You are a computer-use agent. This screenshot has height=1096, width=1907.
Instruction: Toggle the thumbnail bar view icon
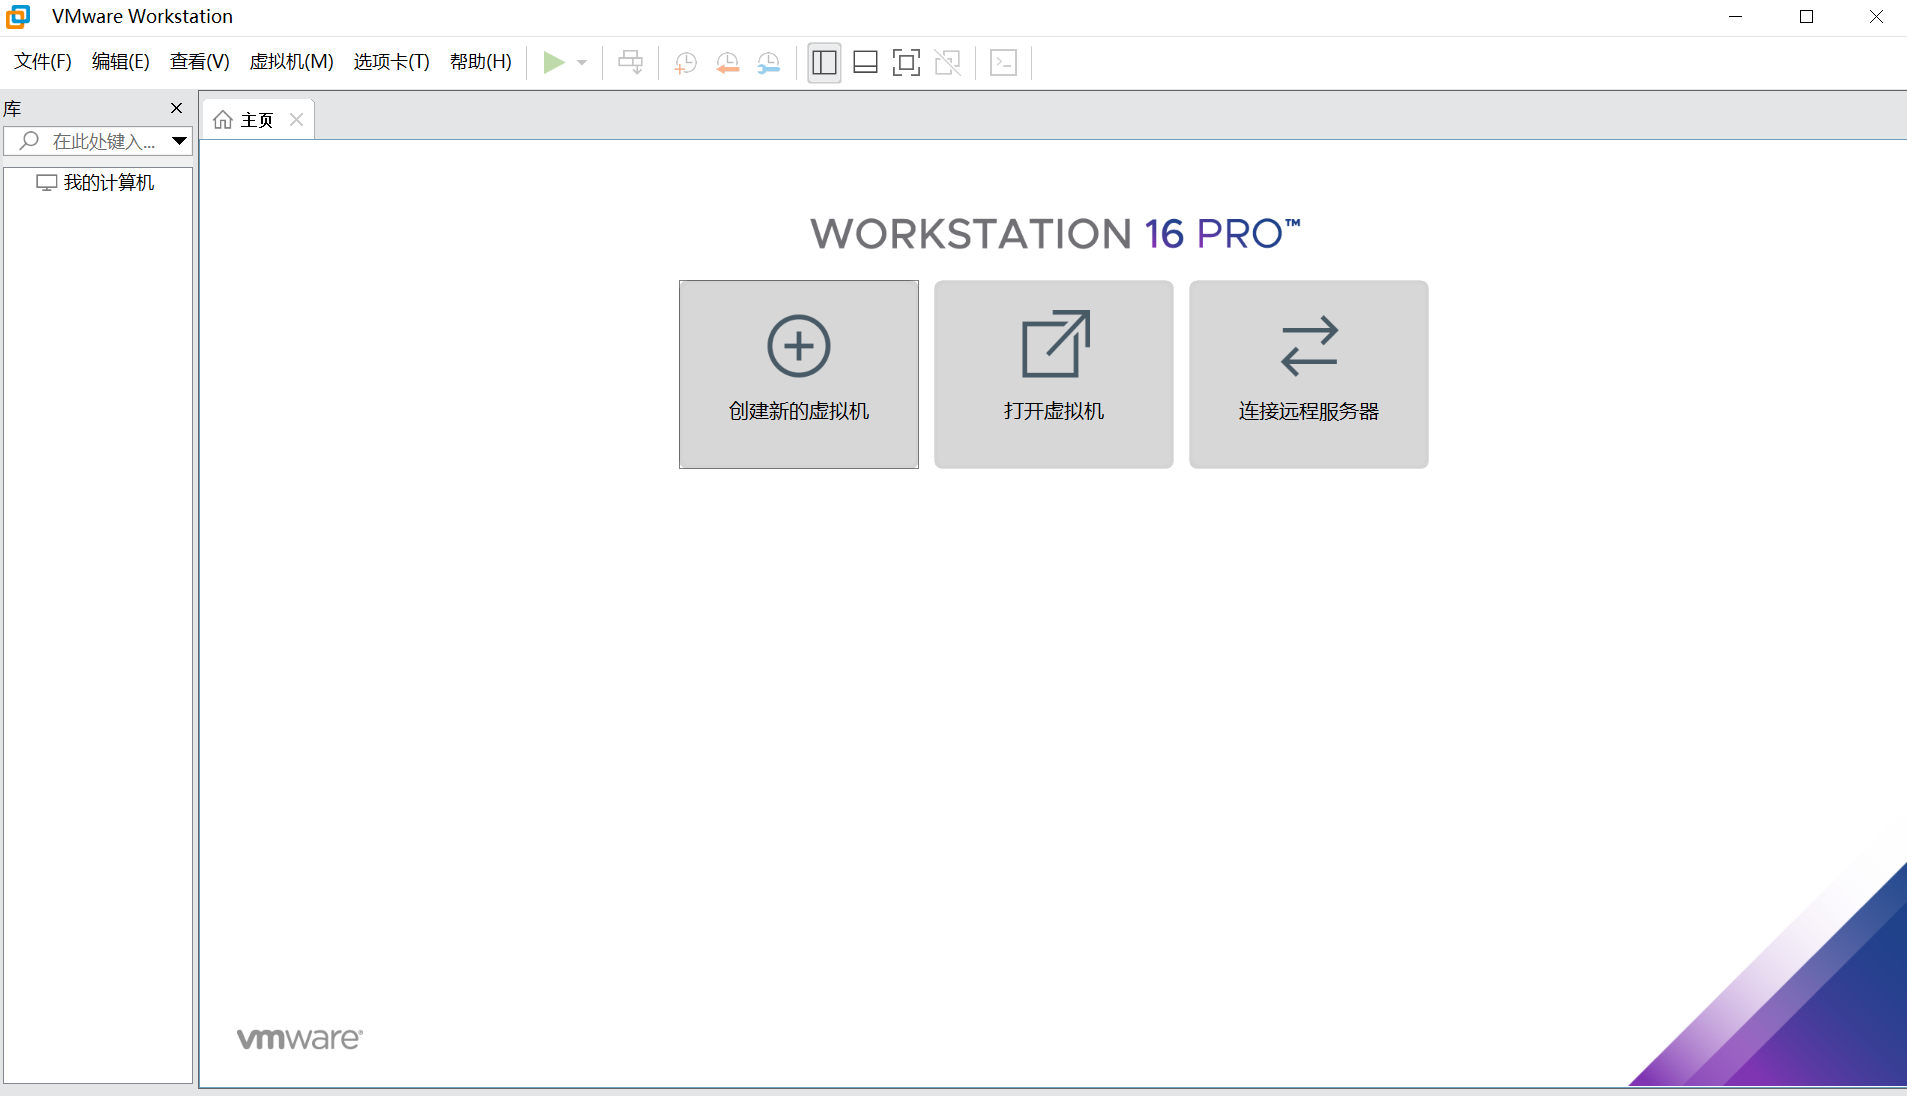(865, 62)
